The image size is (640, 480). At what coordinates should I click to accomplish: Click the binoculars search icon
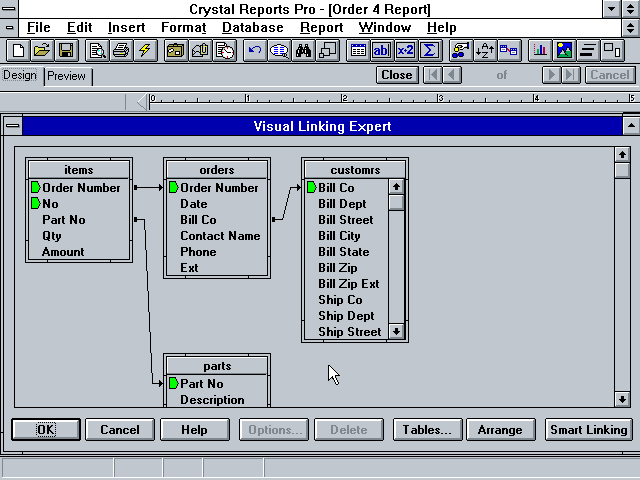[x=303, y=51]
